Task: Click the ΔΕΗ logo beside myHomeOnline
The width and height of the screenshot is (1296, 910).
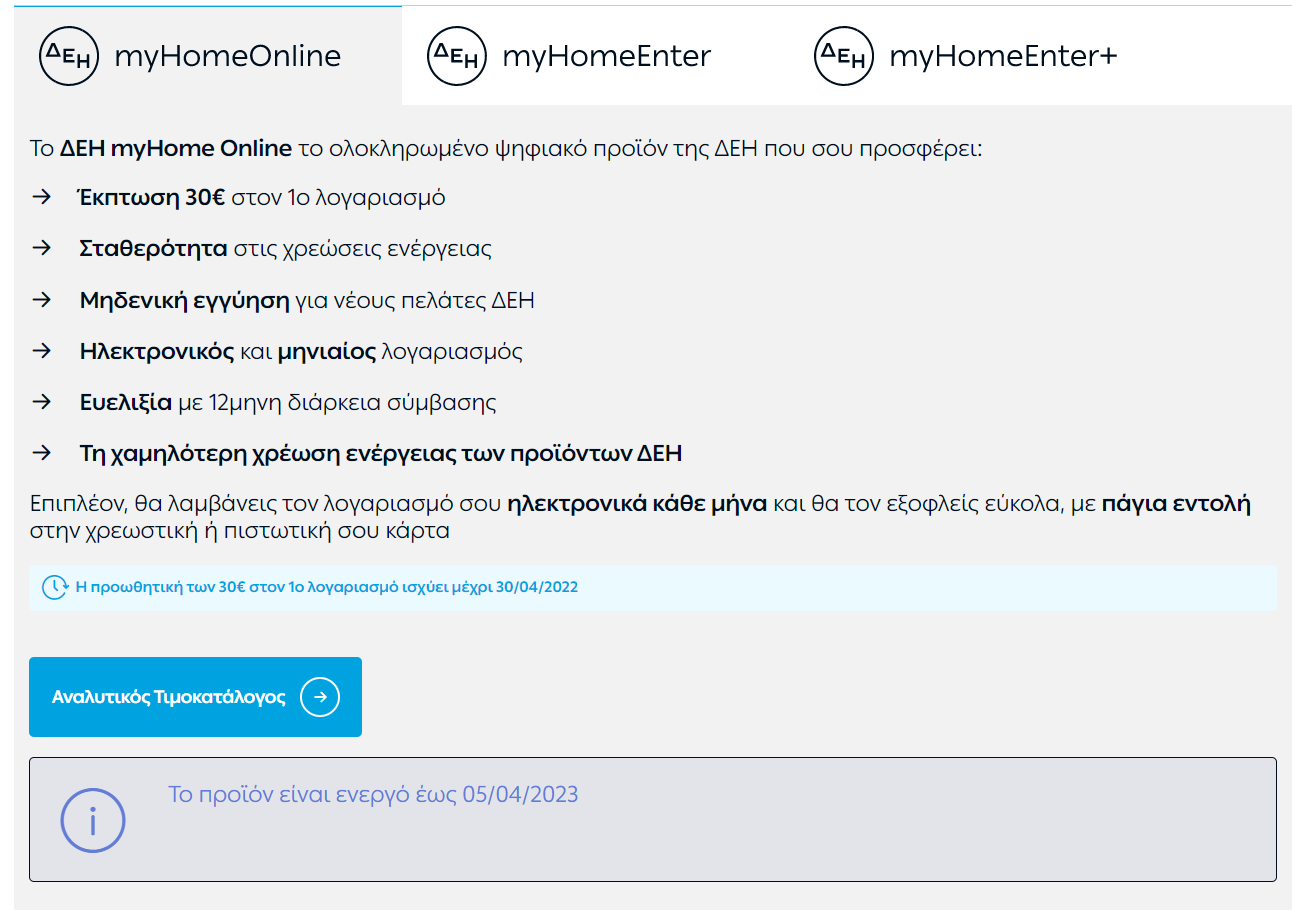Action: click(69, 55)
